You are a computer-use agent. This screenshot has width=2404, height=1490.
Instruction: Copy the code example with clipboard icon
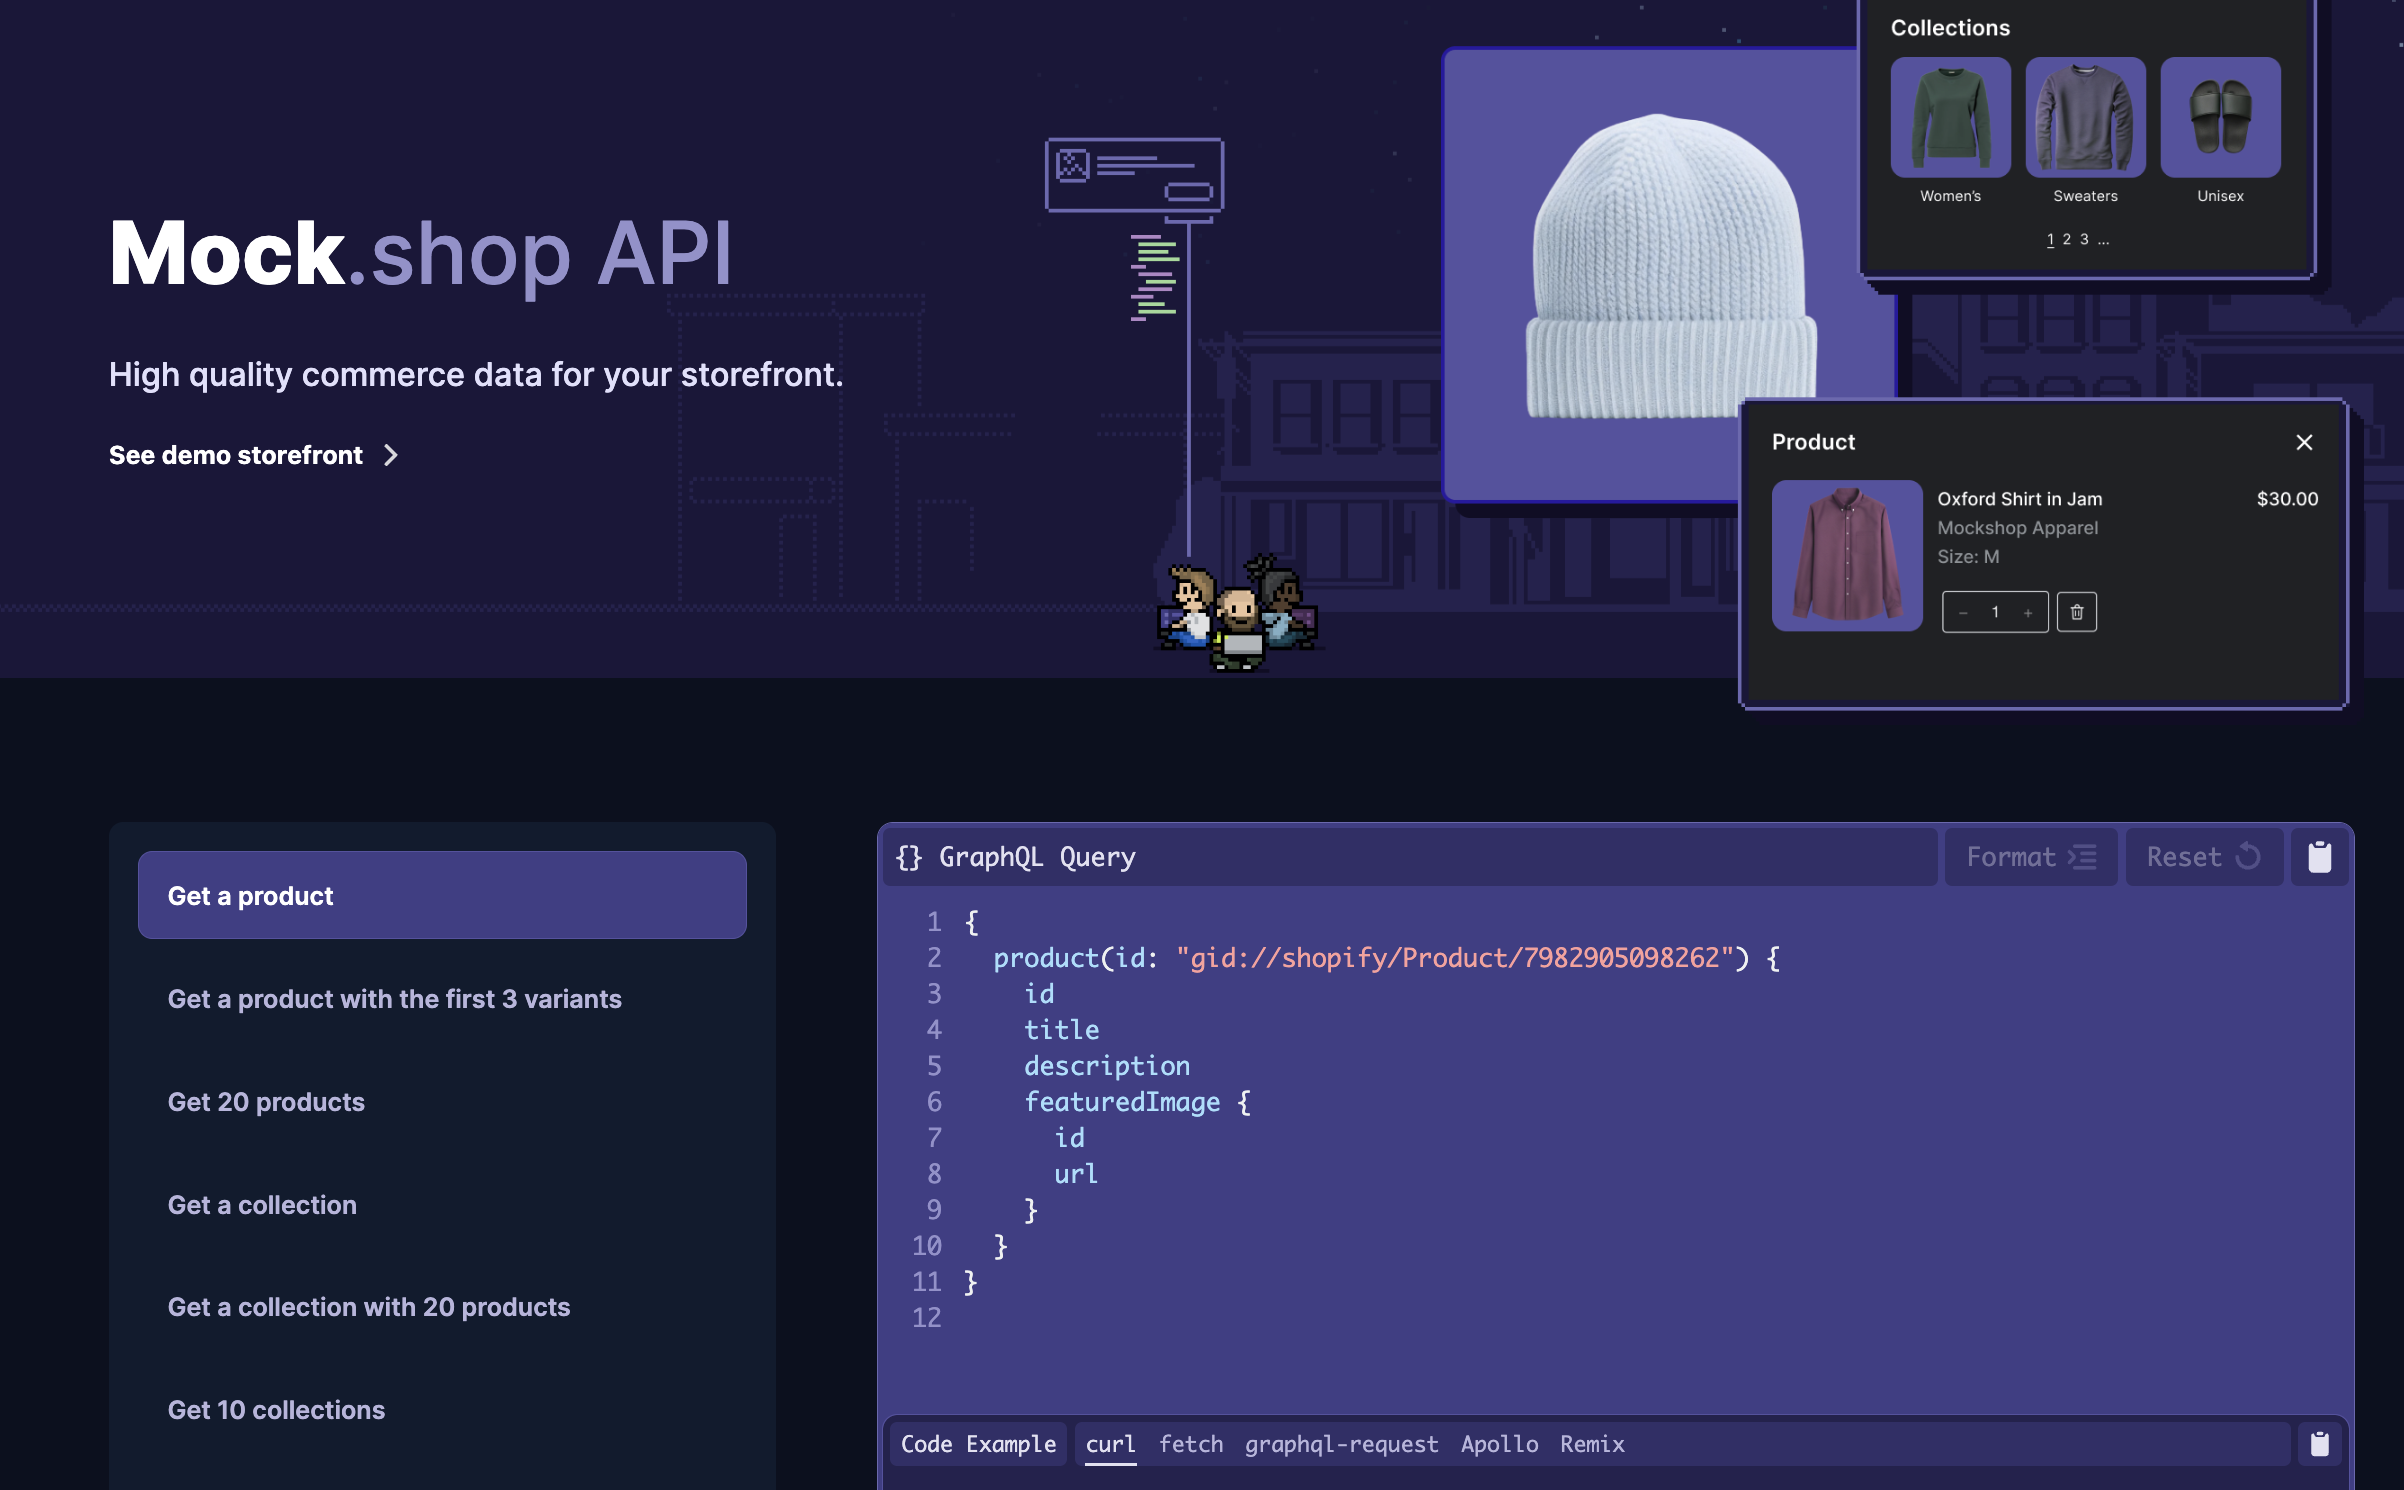pos(2319,1444)
